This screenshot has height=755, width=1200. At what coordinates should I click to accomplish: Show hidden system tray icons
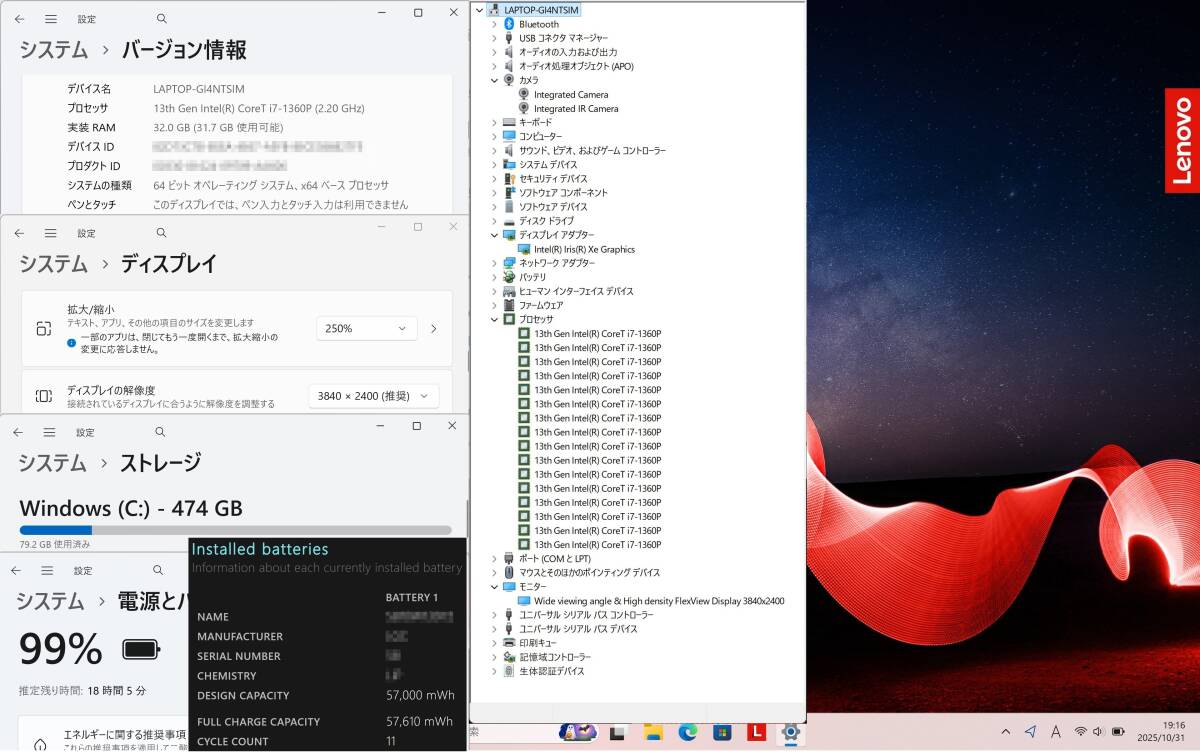coord(1005,732)
